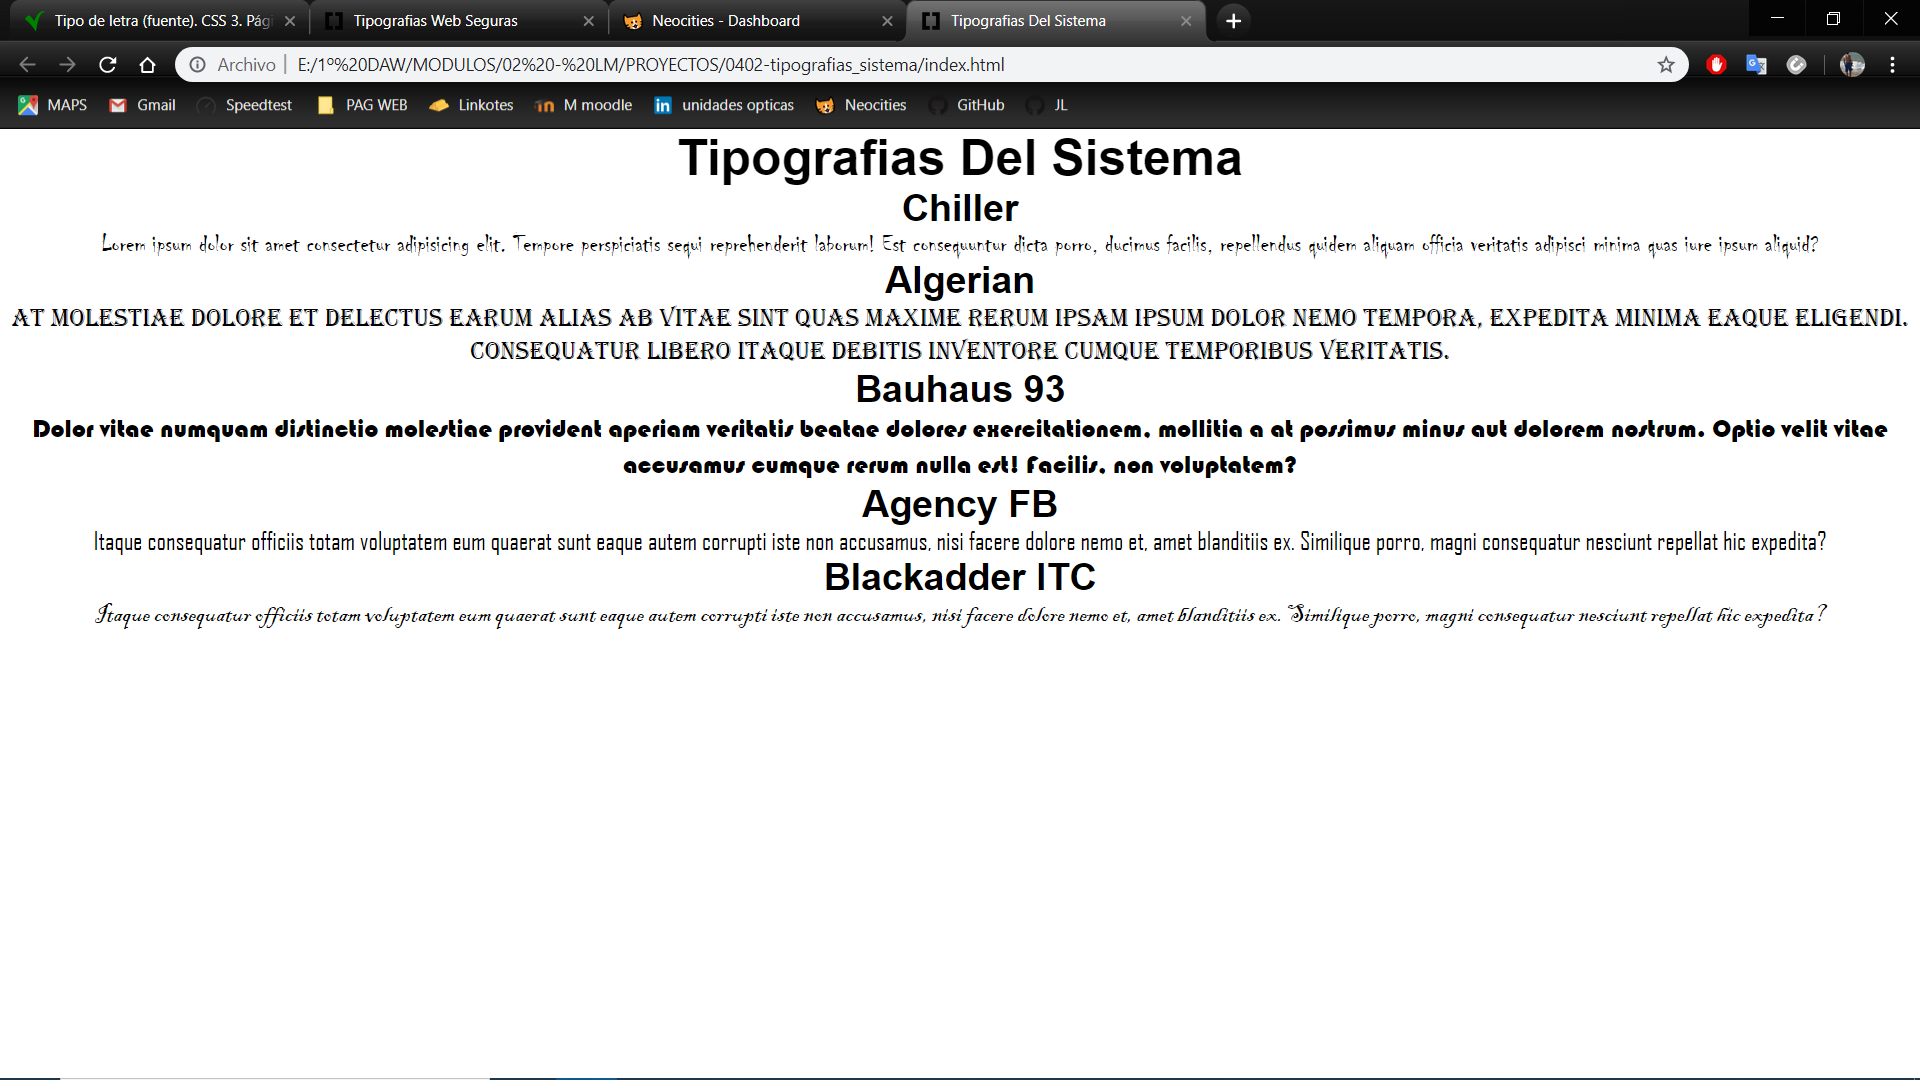The height and width of the screenshot is (1080, 1920).
Task: Open the Linkotes bookmark
Action: [x=472, y=105]
